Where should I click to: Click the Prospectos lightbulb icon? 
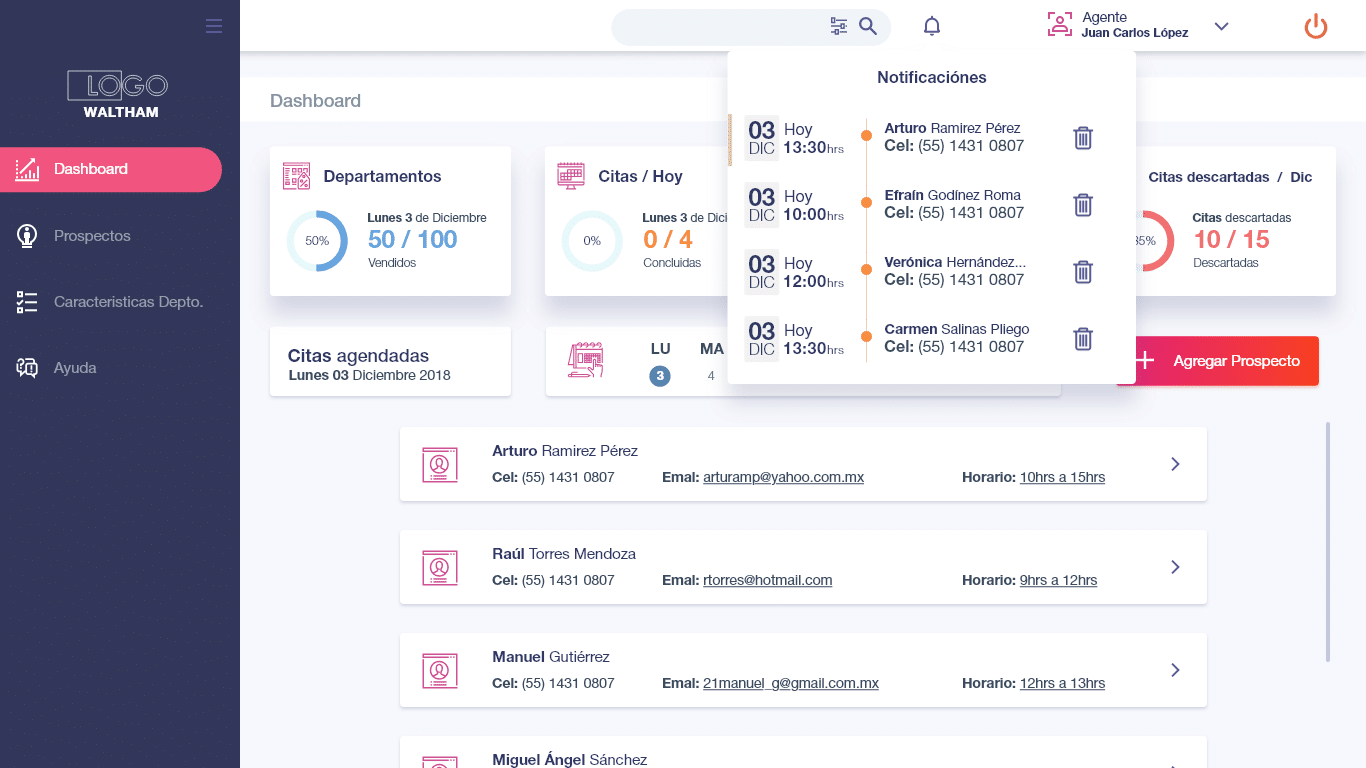[27, 236]
